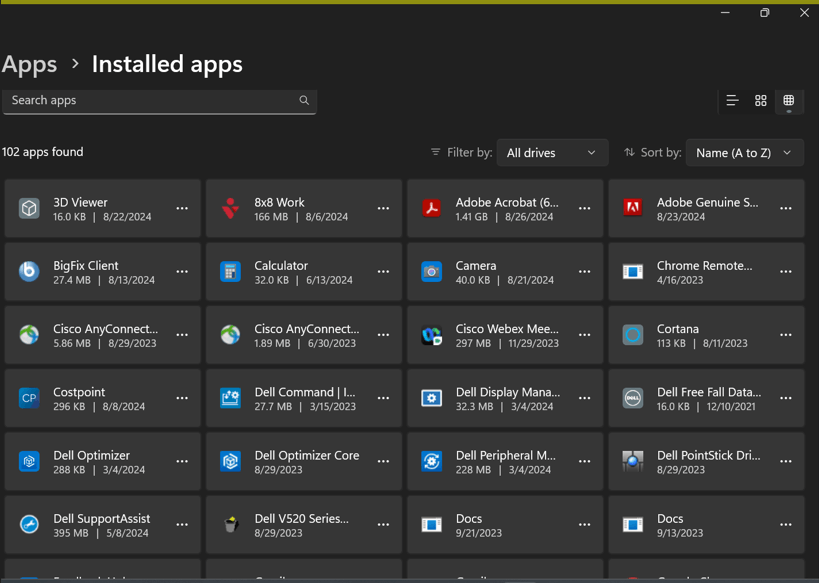Open more options menu for Dell Optimizer

[182, 461]
